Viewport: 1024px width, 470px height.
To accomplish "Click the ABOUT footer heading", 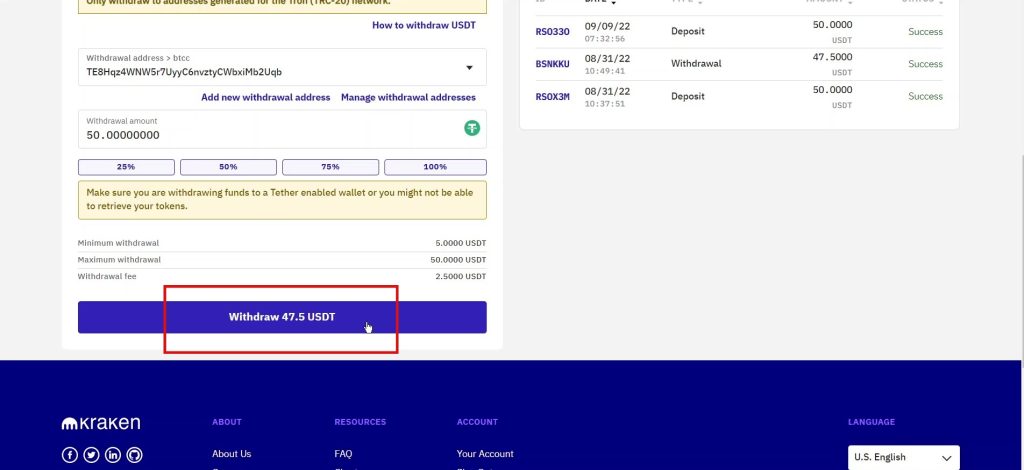I will tap(227, 422).
